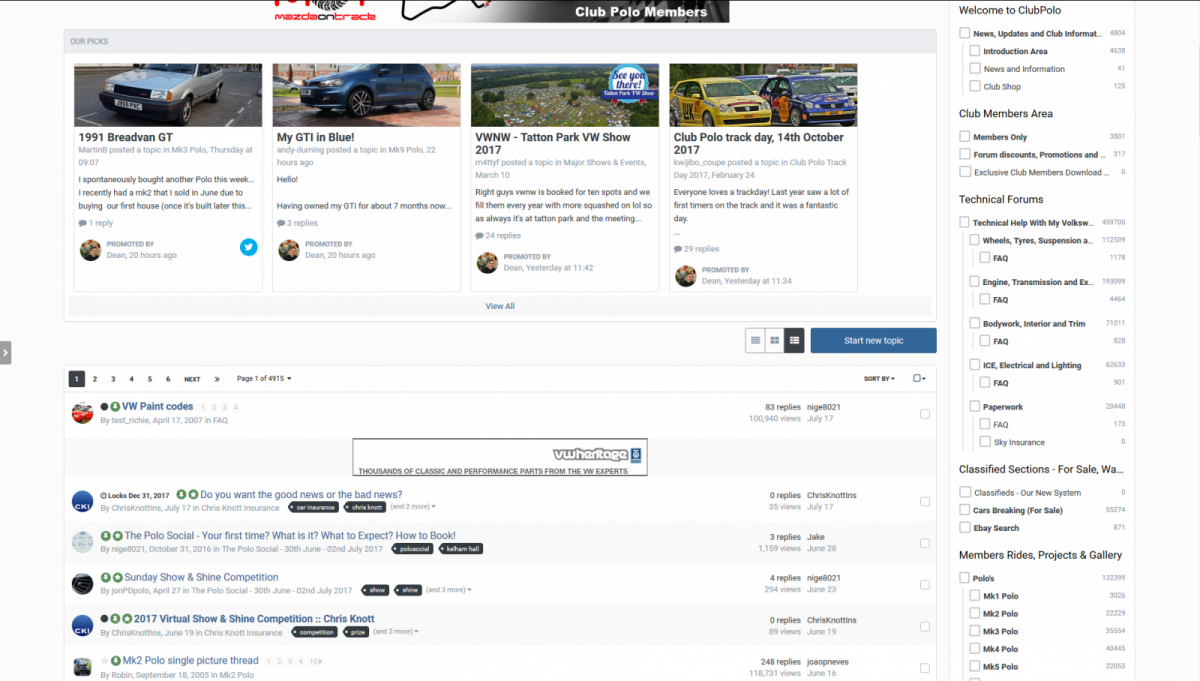Image resolution: width=1200 pixels, height=681 pixels.
Task: Click the last page double-arrow icon
Action: pyautogui.click(x=217, y=379)
